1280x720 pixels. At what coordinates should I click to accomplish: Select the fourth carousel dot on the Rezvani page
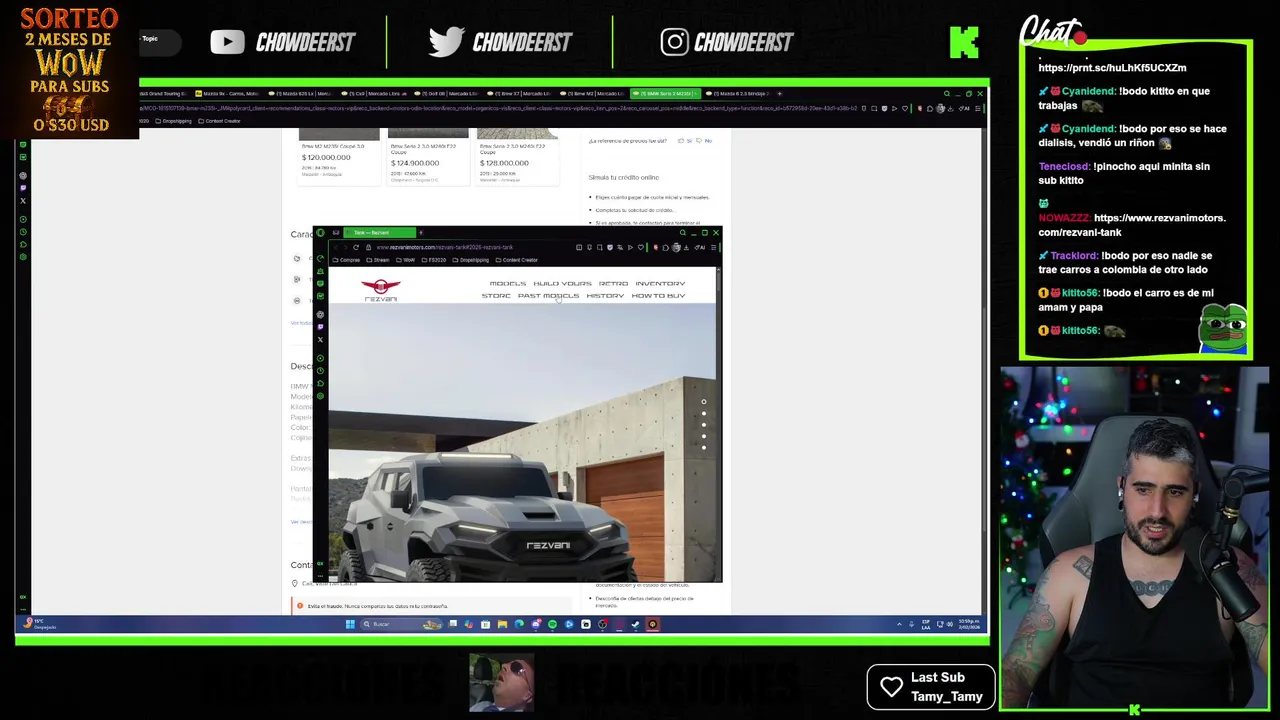click(703, 436)
